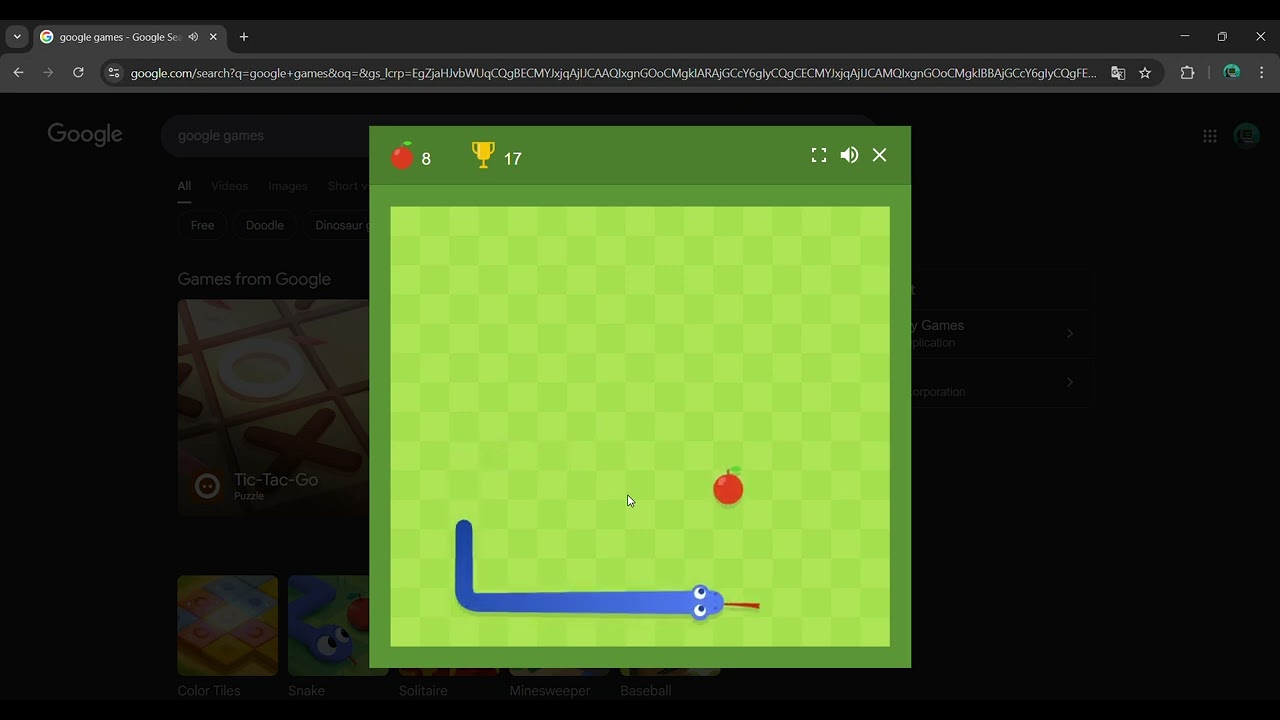Minimize the Chrome window
Viewport: 1280px width, 720px height.
[x=1185, y=36]
